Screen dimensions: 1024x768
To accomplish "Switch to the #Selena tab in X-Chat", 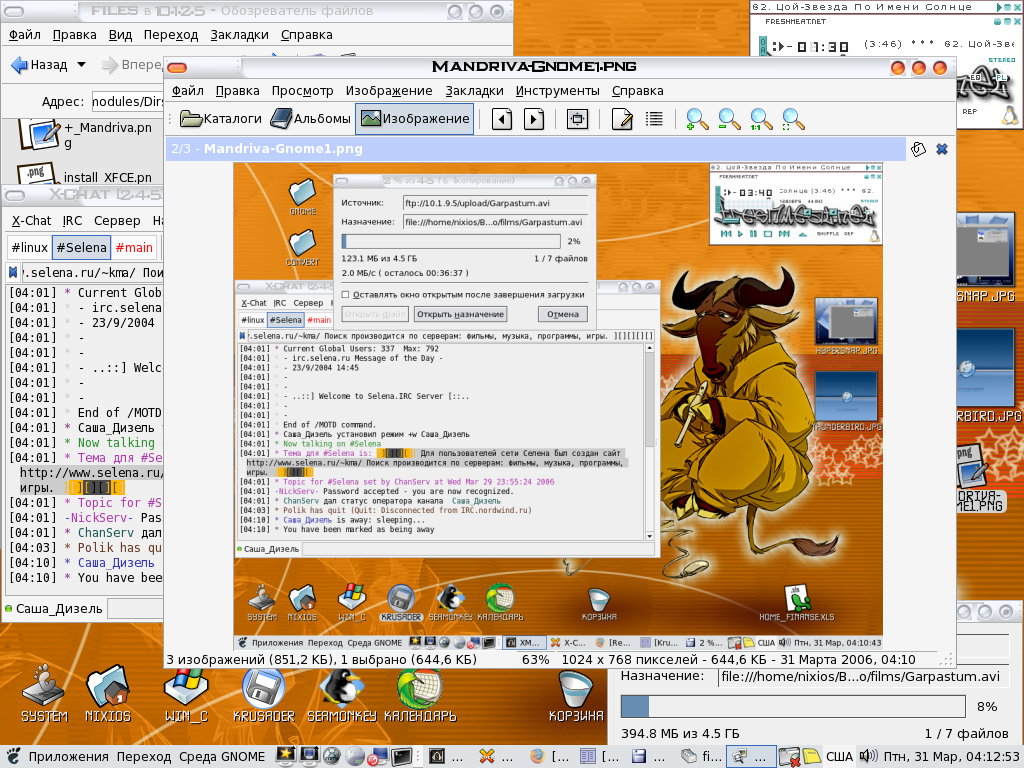I will pyautogui.click(x=82, y=248).
